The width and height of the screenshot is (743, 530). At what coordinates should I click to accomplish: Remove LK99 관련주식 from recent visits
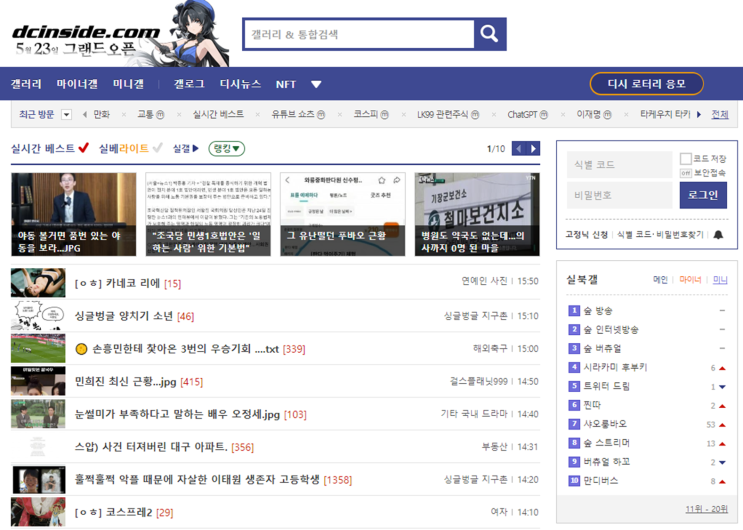point(493,115)
